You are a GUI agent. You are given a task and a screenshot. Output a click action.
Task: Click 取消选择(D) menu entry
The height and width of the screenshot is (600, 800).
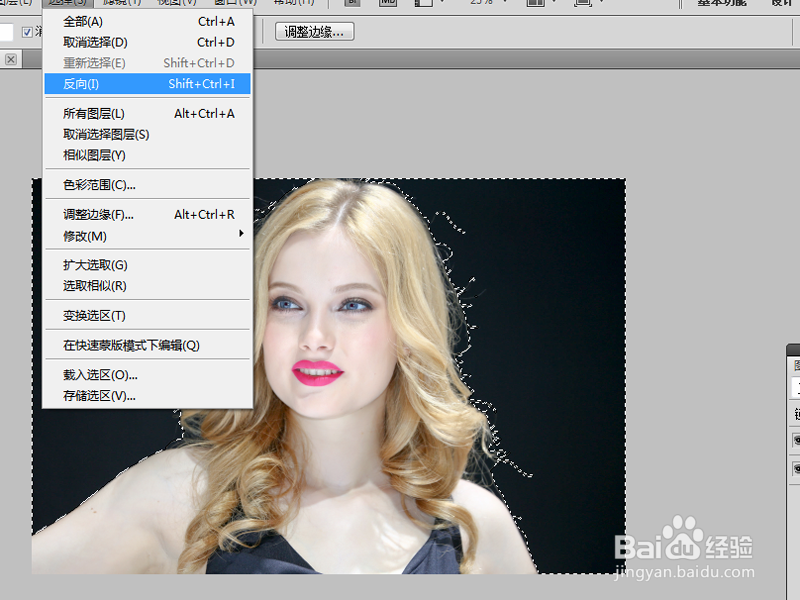[x=147, y=42]
